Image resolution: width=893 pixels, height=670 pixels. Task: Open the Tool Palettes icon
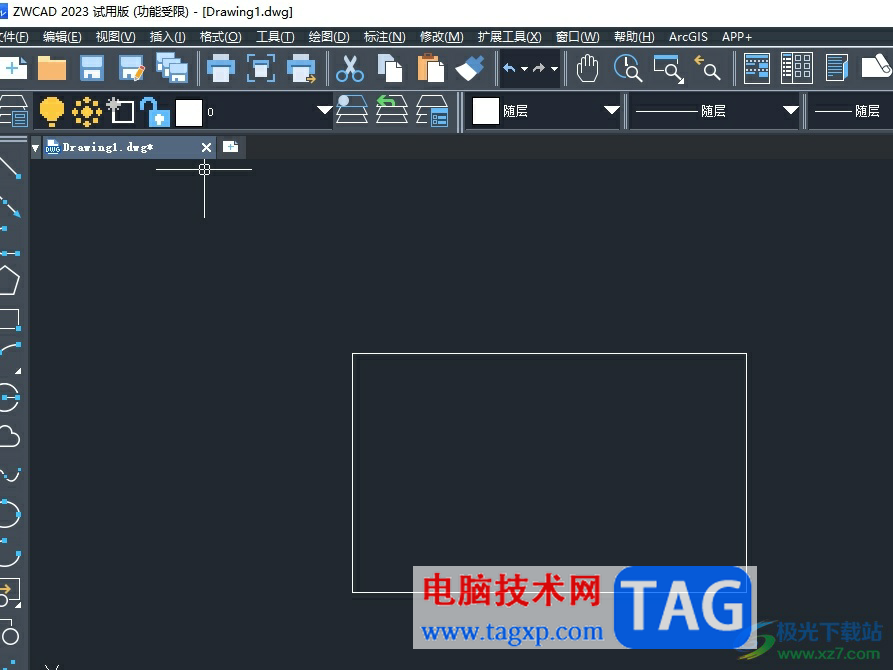click(837, 68)
